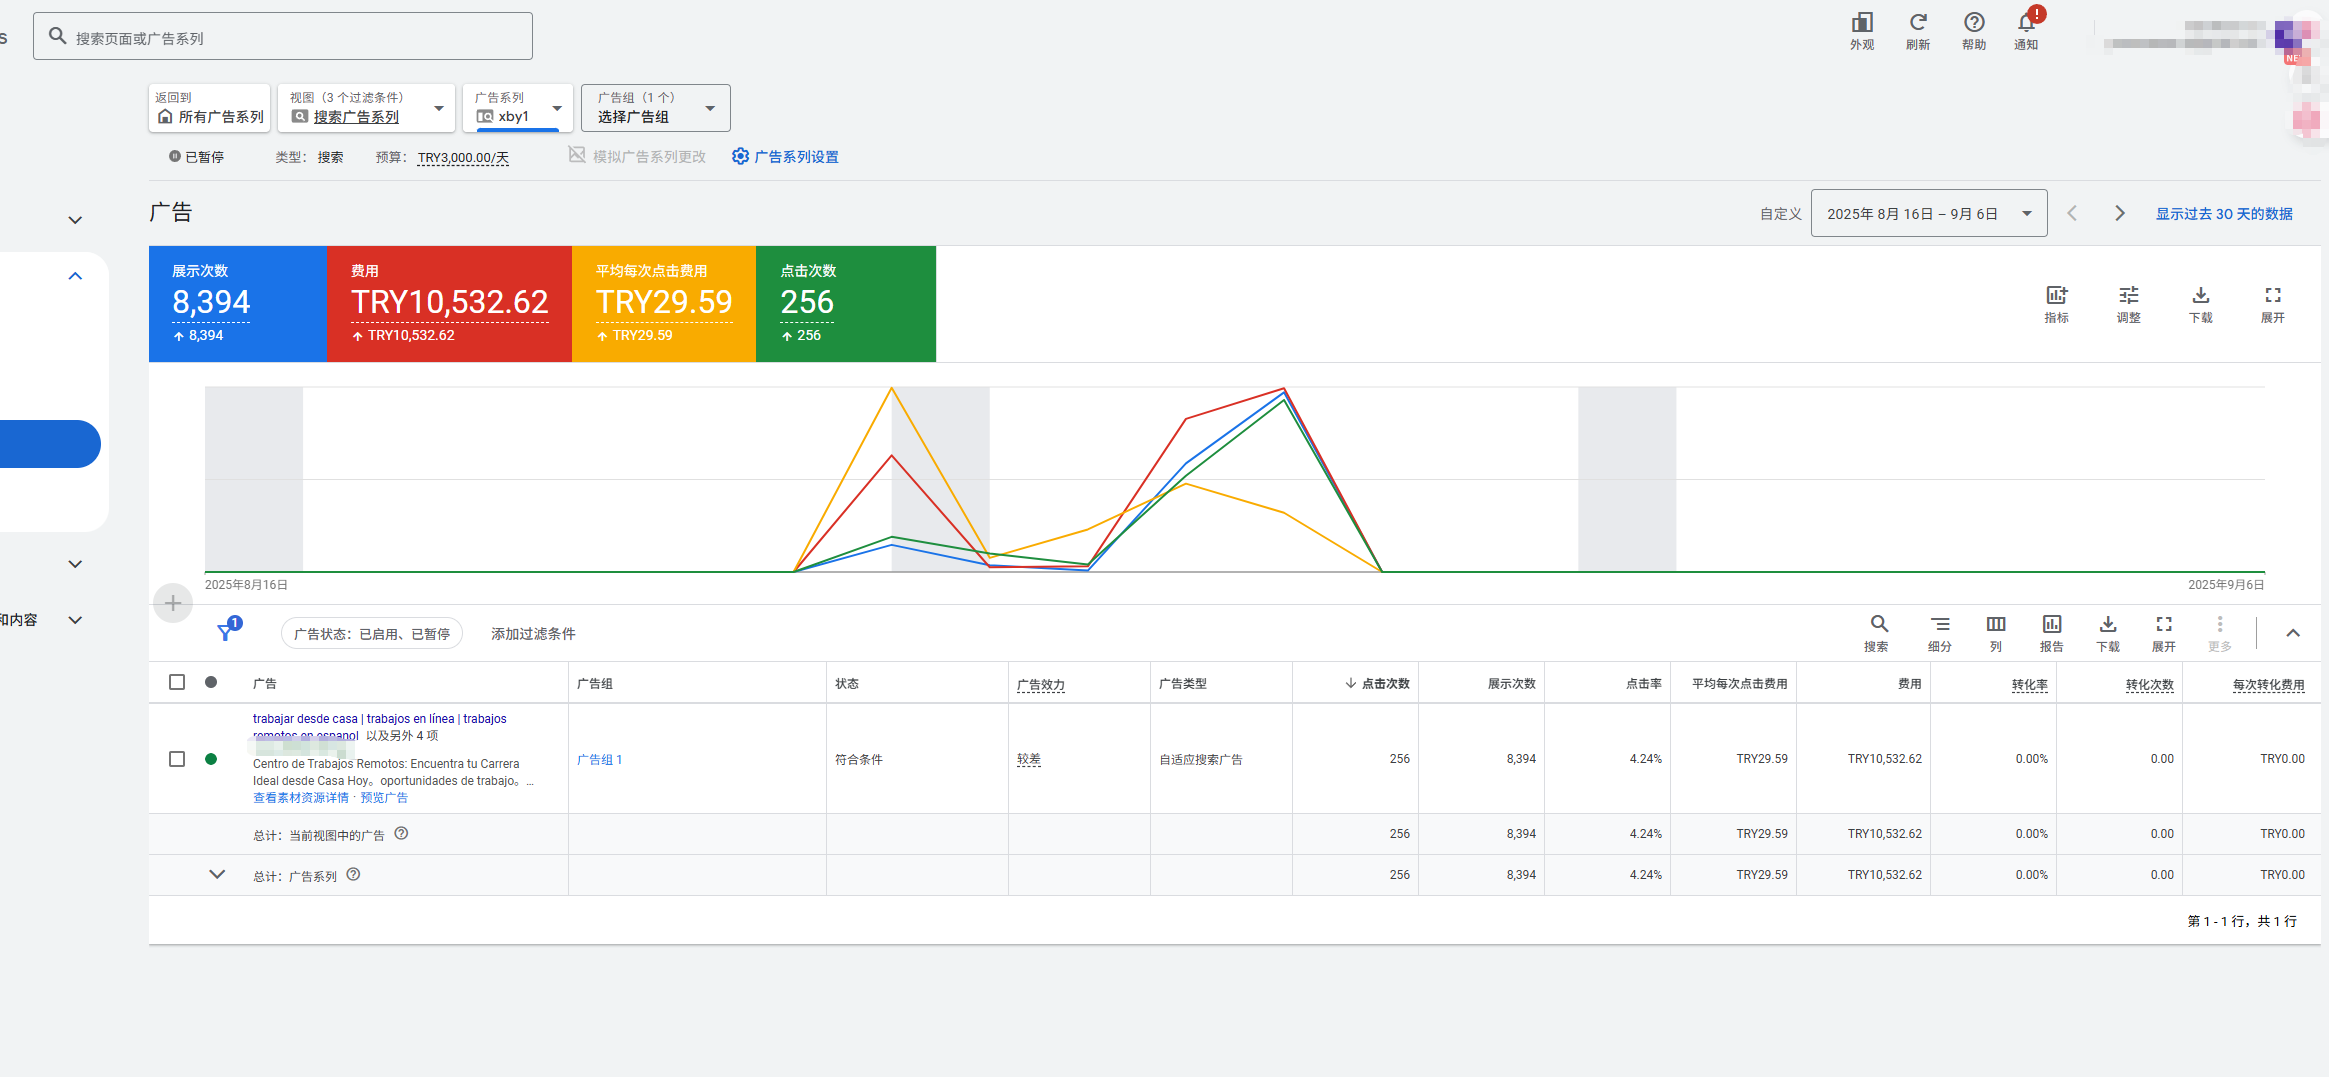Check the trabajar desde casa ad row checkbox
The height and width of the screenshot is (1077, 2329).
pyautogui.click(x=177, y=759)
